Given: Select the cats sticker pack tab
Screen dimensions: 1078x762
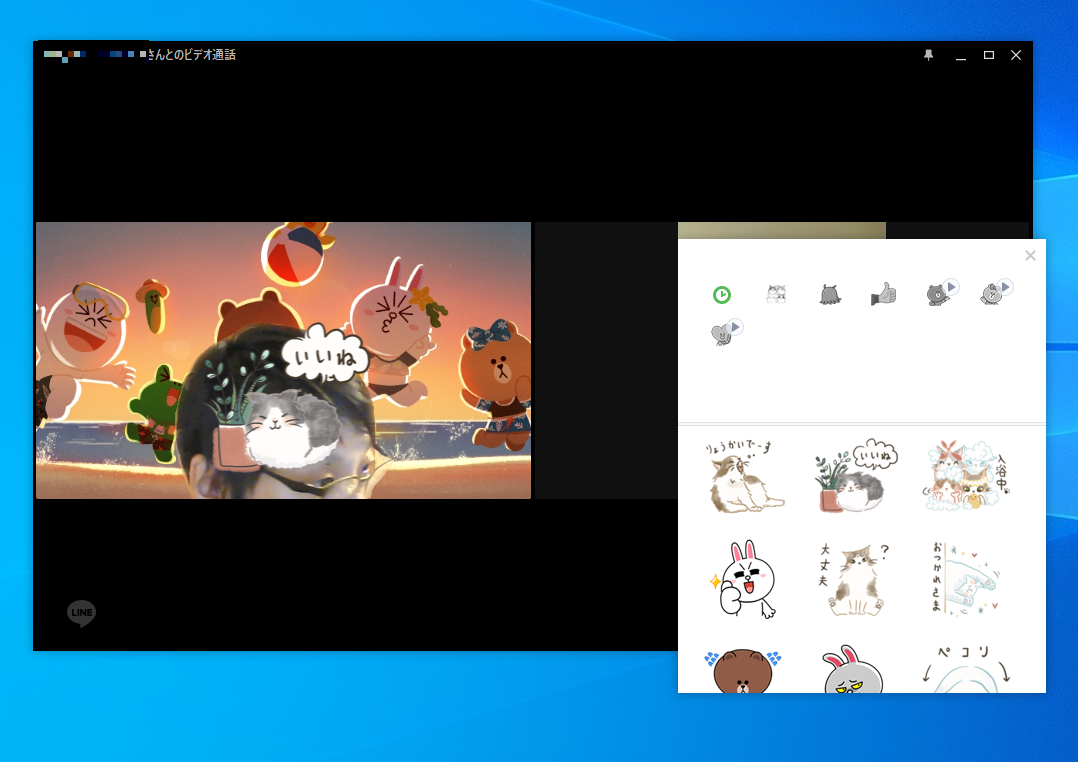Looking at the screenshot, I should click(776, 294).
